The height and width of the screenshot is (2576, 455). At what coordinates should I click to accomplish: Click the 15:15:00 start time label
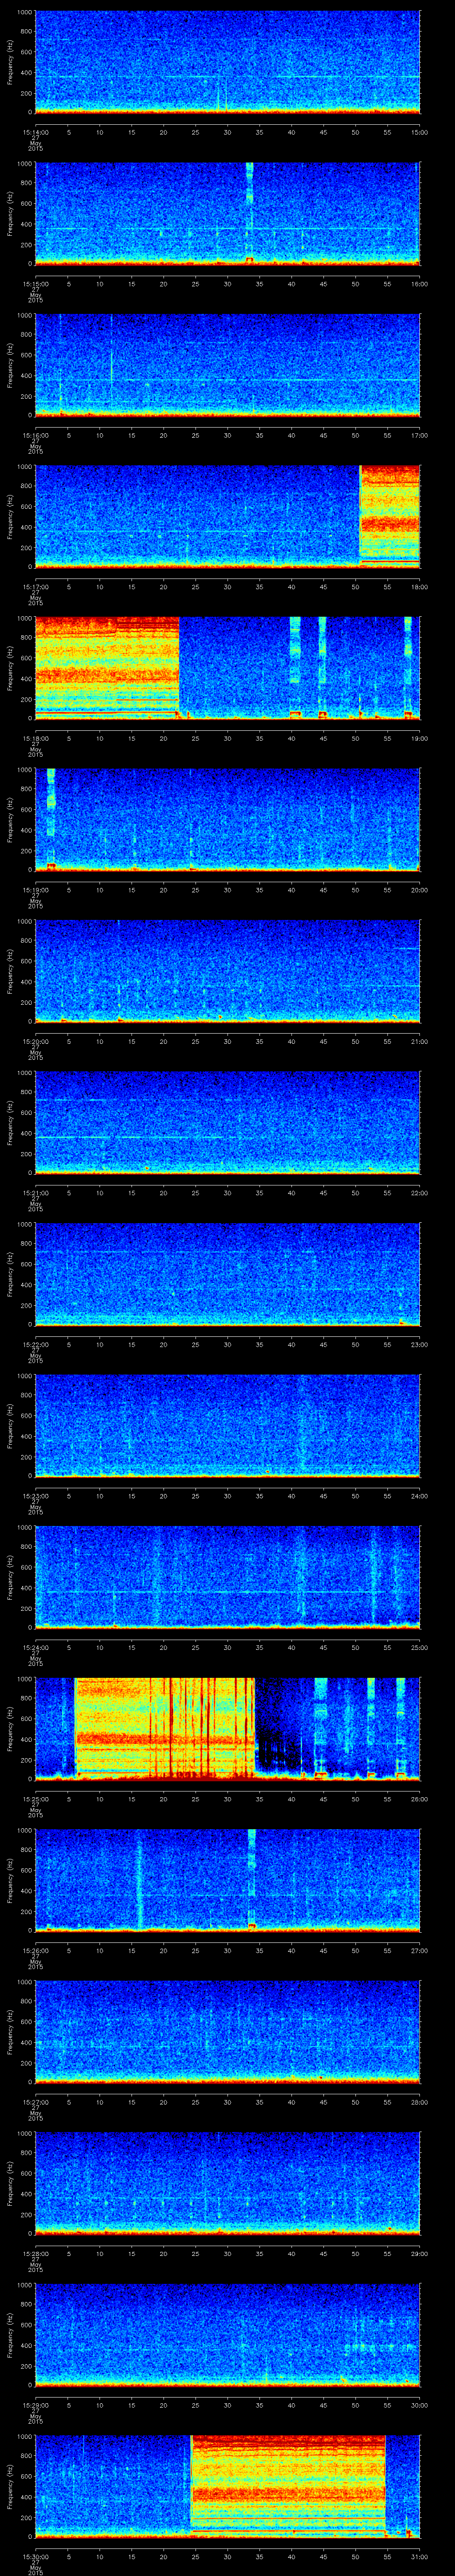coord(35,284)
